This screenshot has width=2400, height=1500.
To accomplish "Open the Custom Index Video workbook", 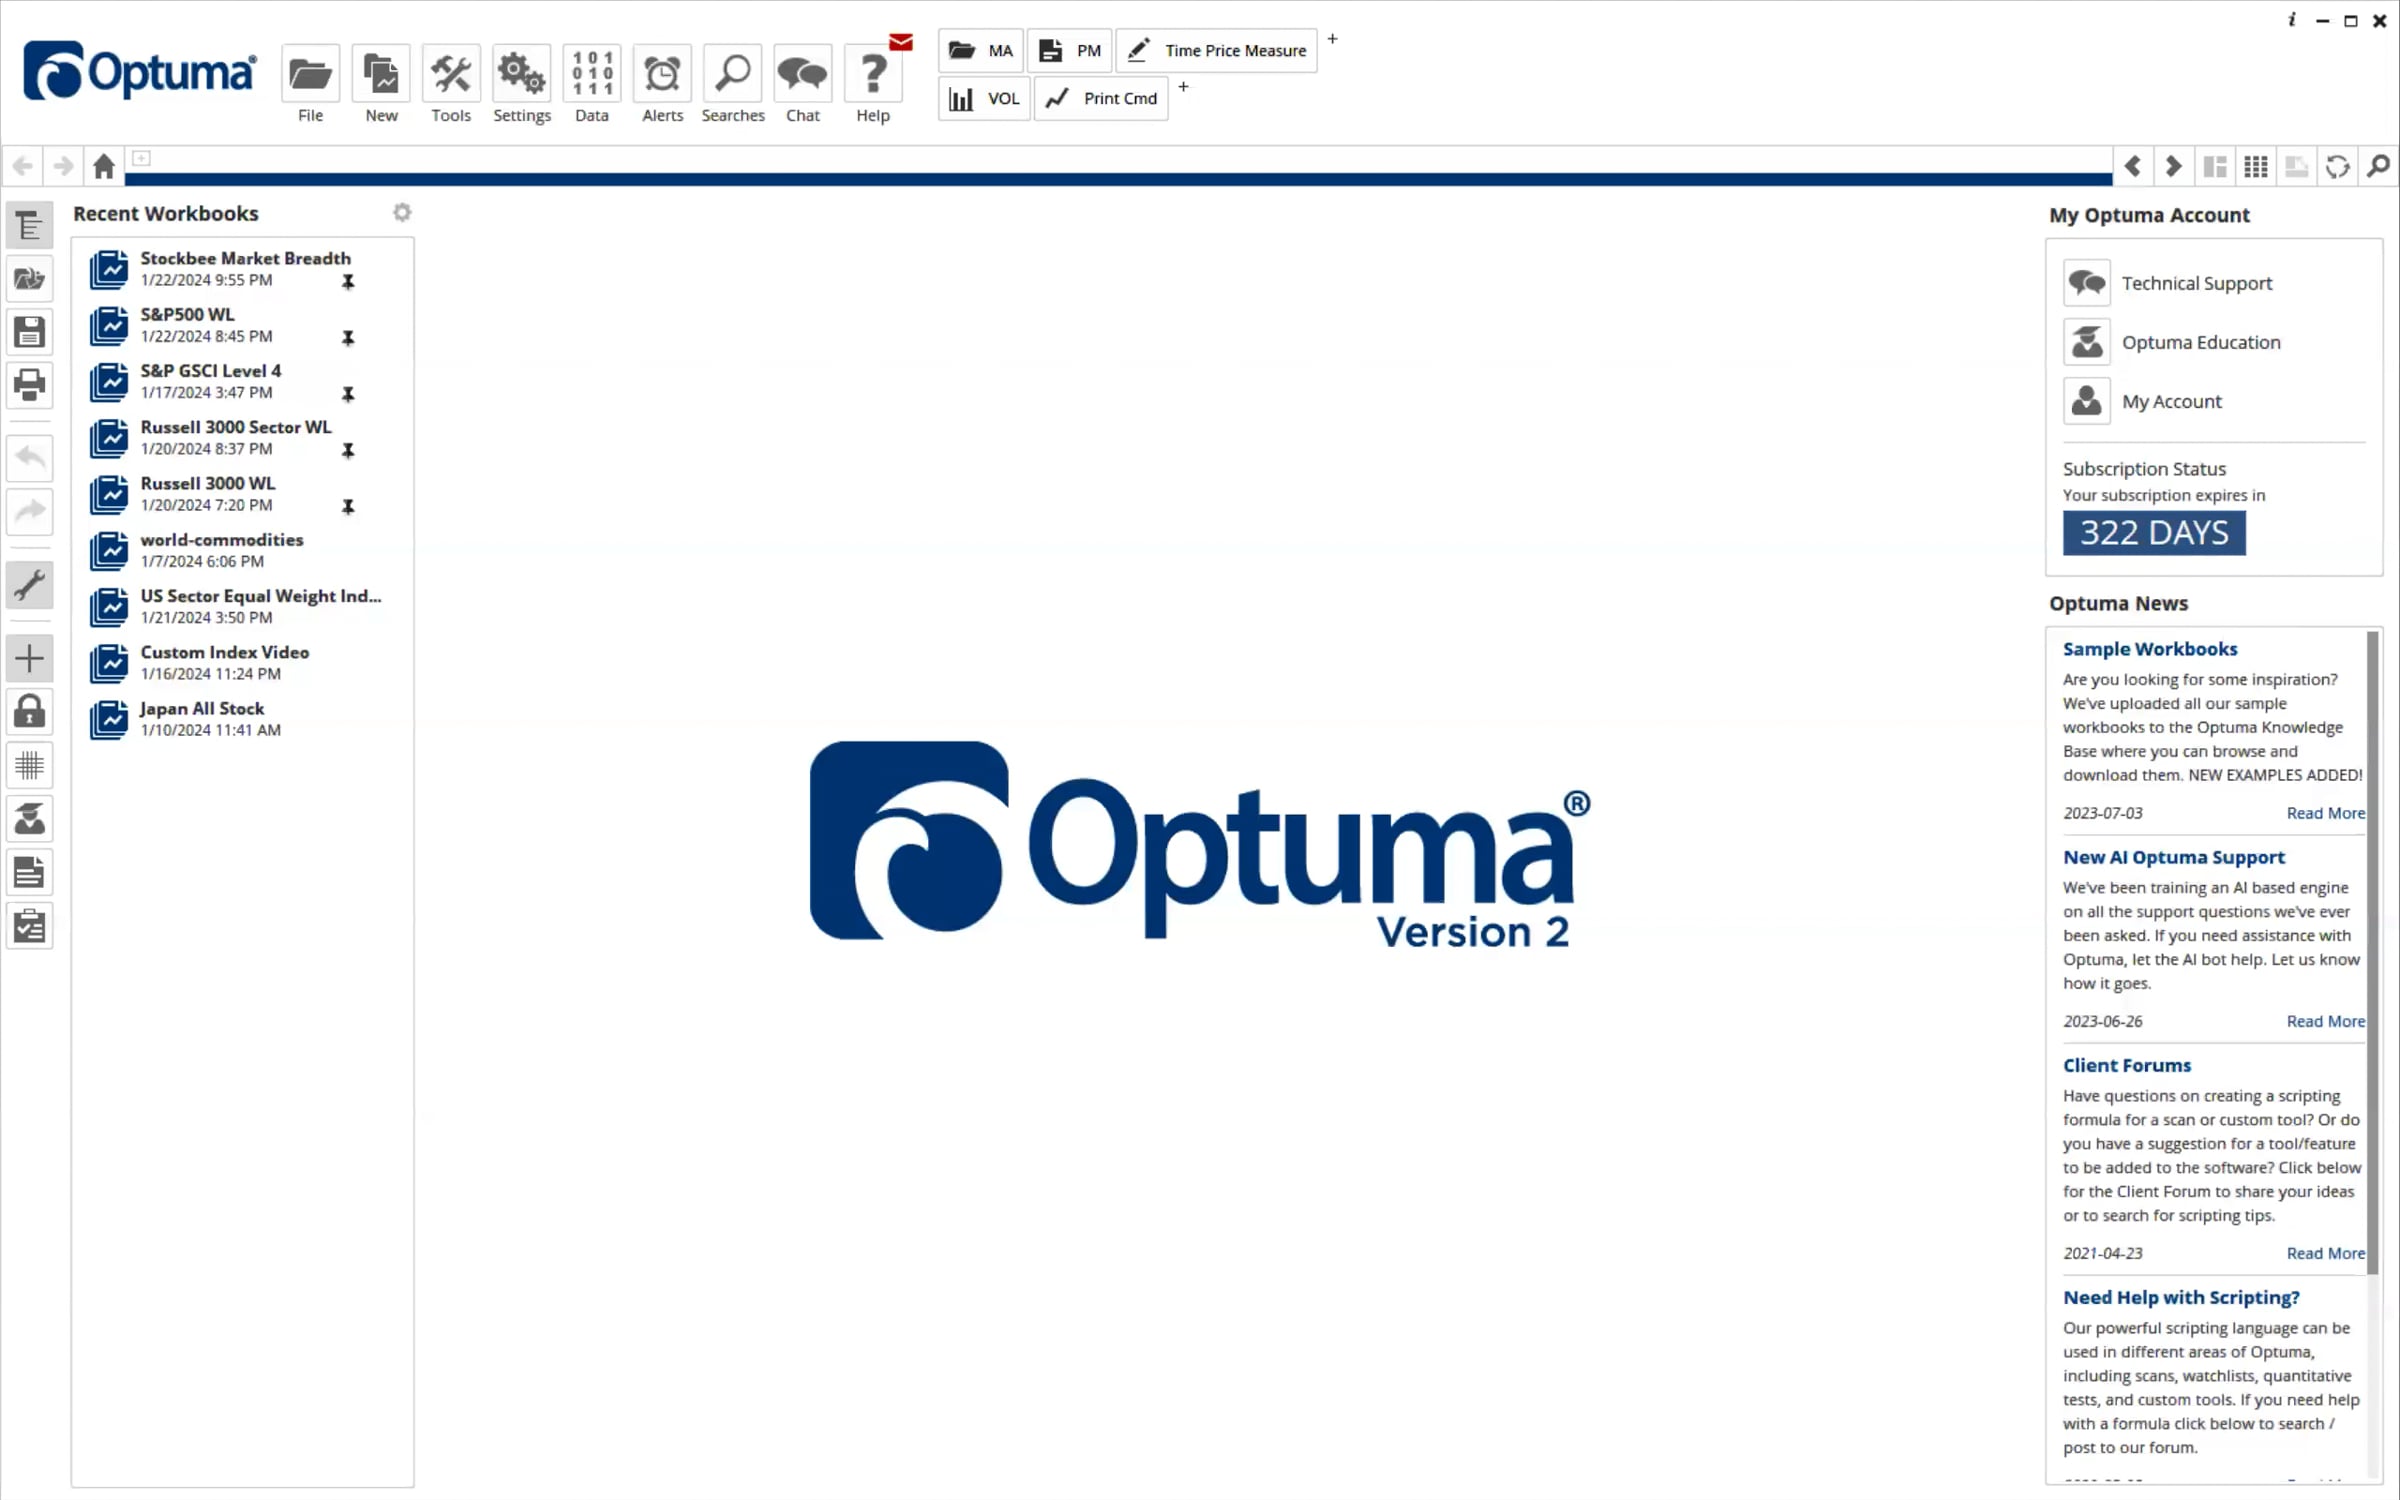I will click(244, 662).
